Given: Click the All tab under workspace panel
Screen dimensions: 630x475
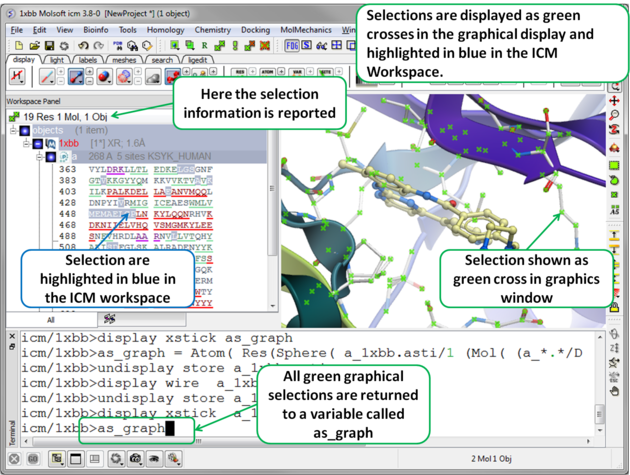Looking at the screenshot, I should tap(50, 320).
